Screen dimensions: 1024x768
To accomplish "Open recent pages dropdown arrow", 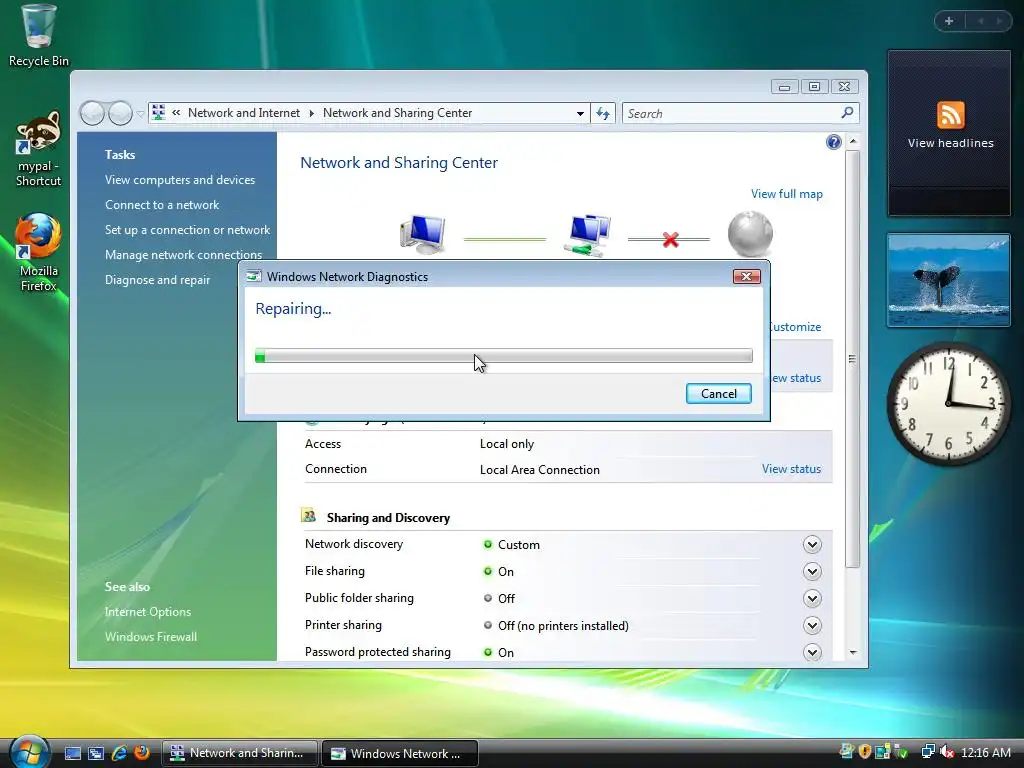I will click(140, 114).
